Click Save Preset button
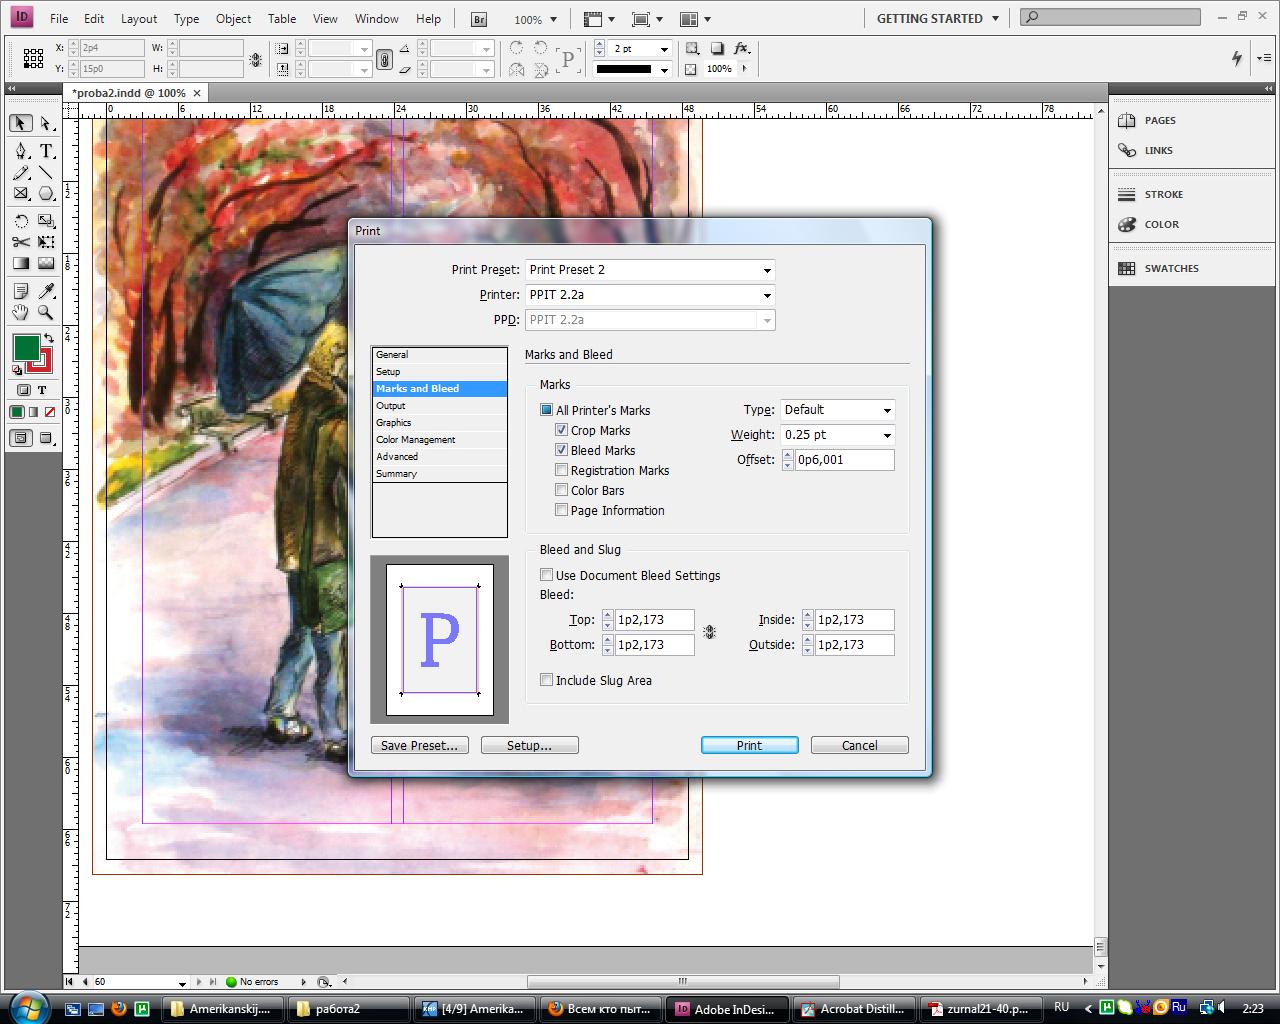Viewport: 1280px width, 1024px height. point(419,745)
